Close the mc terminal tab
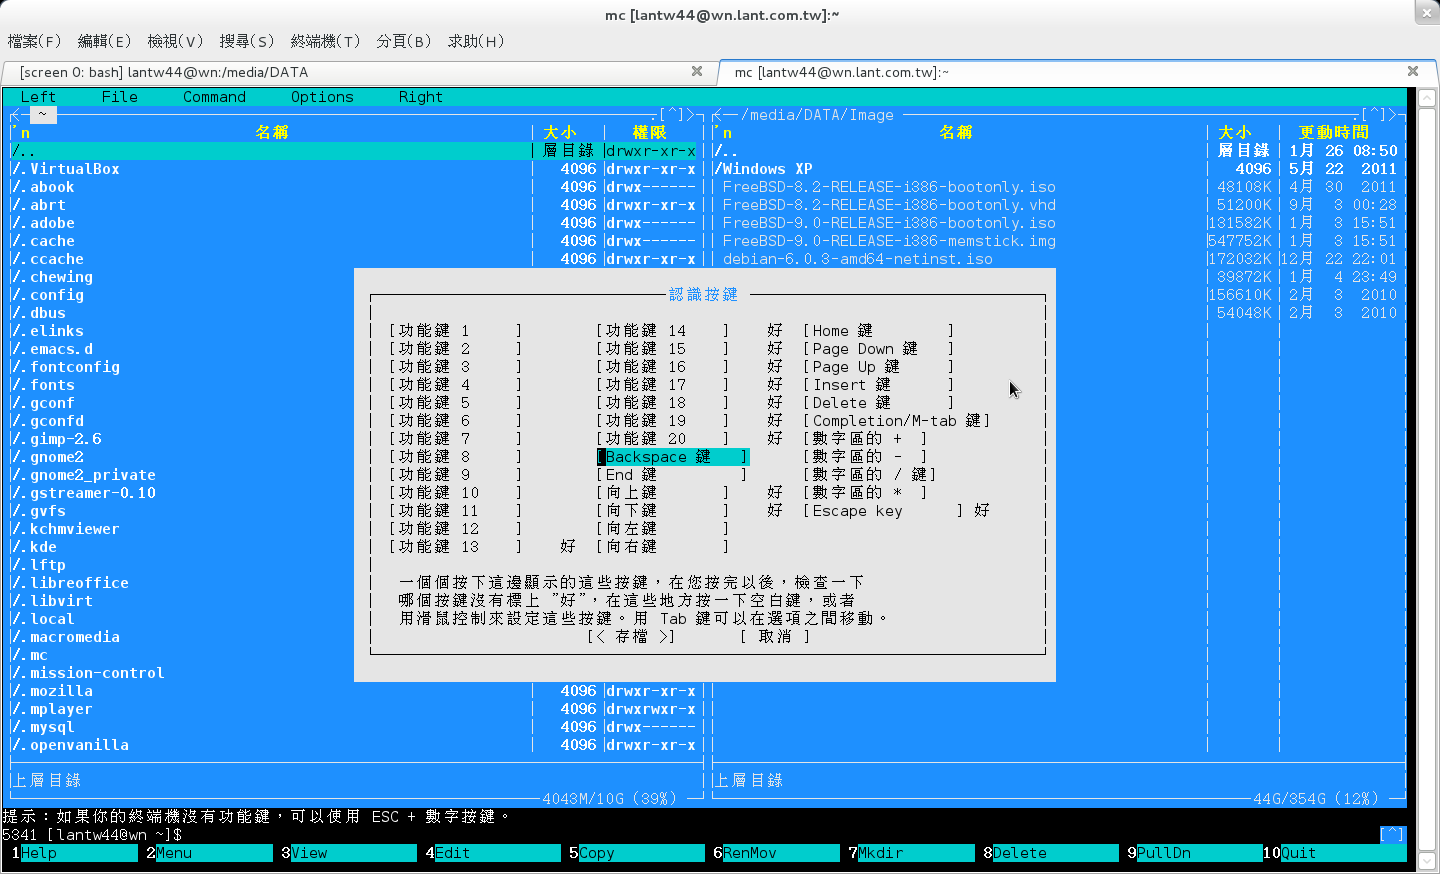This screenshot has height=874, width=1440. [x=1413, y=71]
